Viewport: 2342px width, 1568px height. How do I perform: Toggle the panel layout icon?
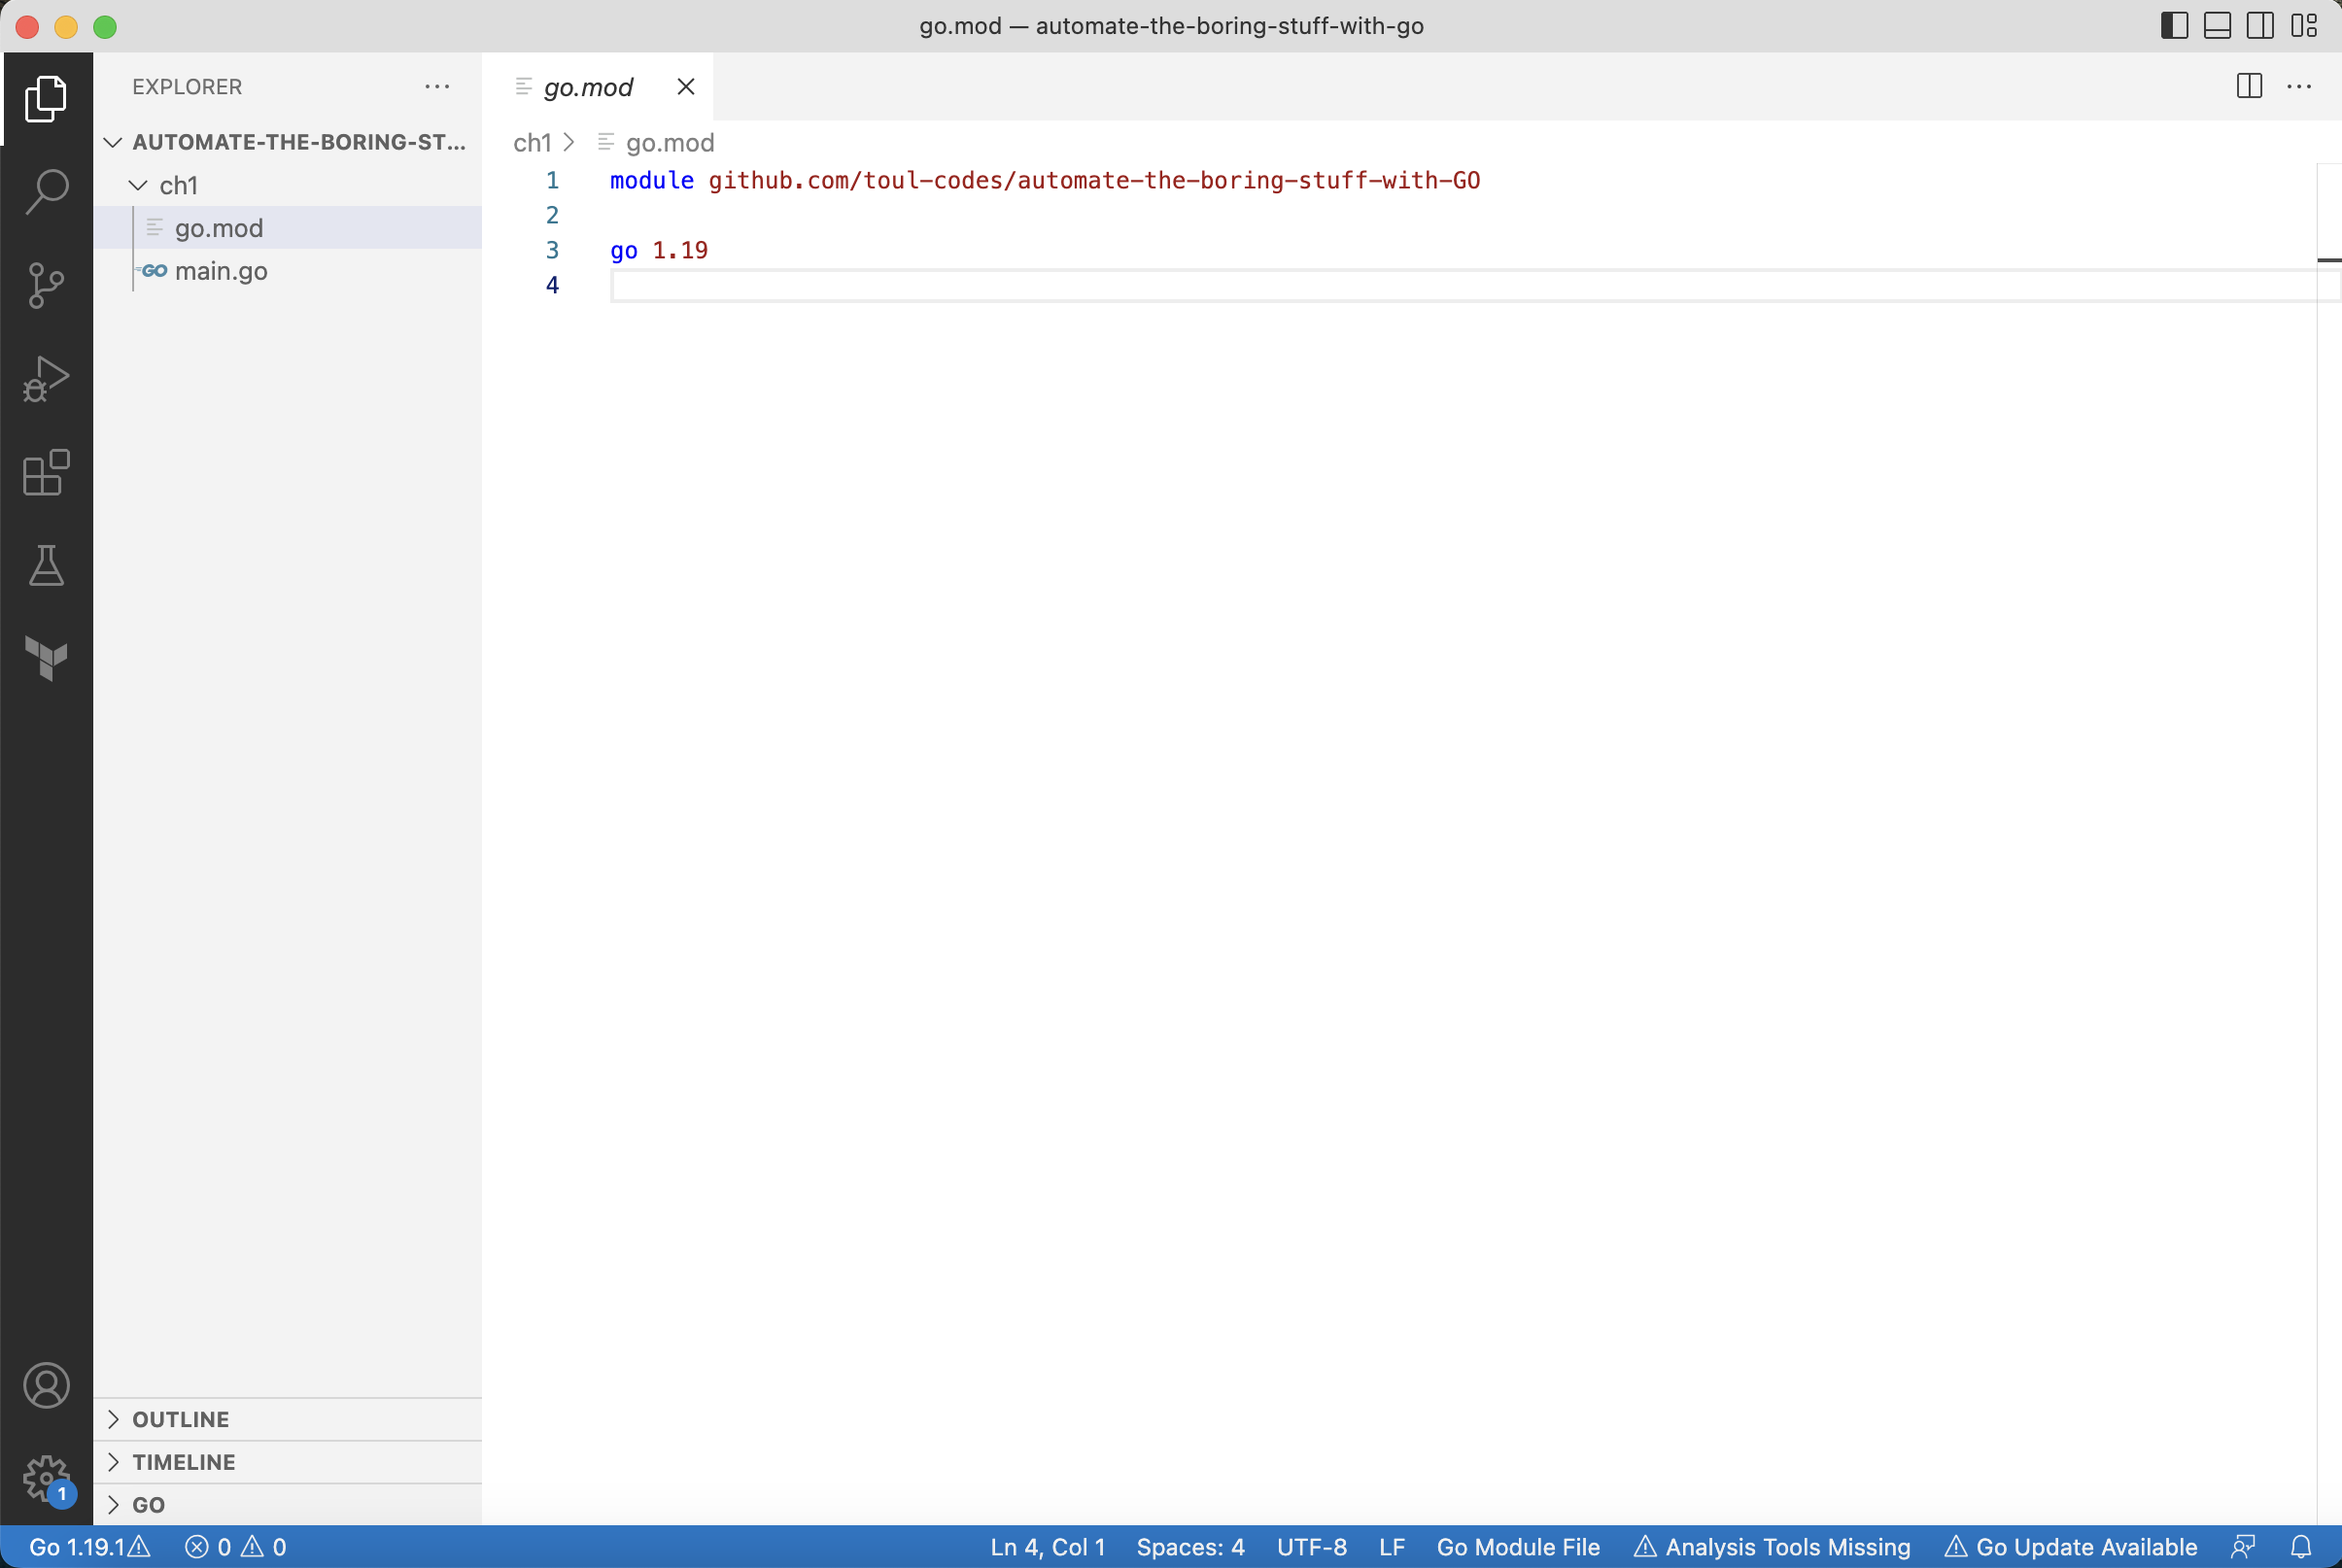(x=2216, y=24)
